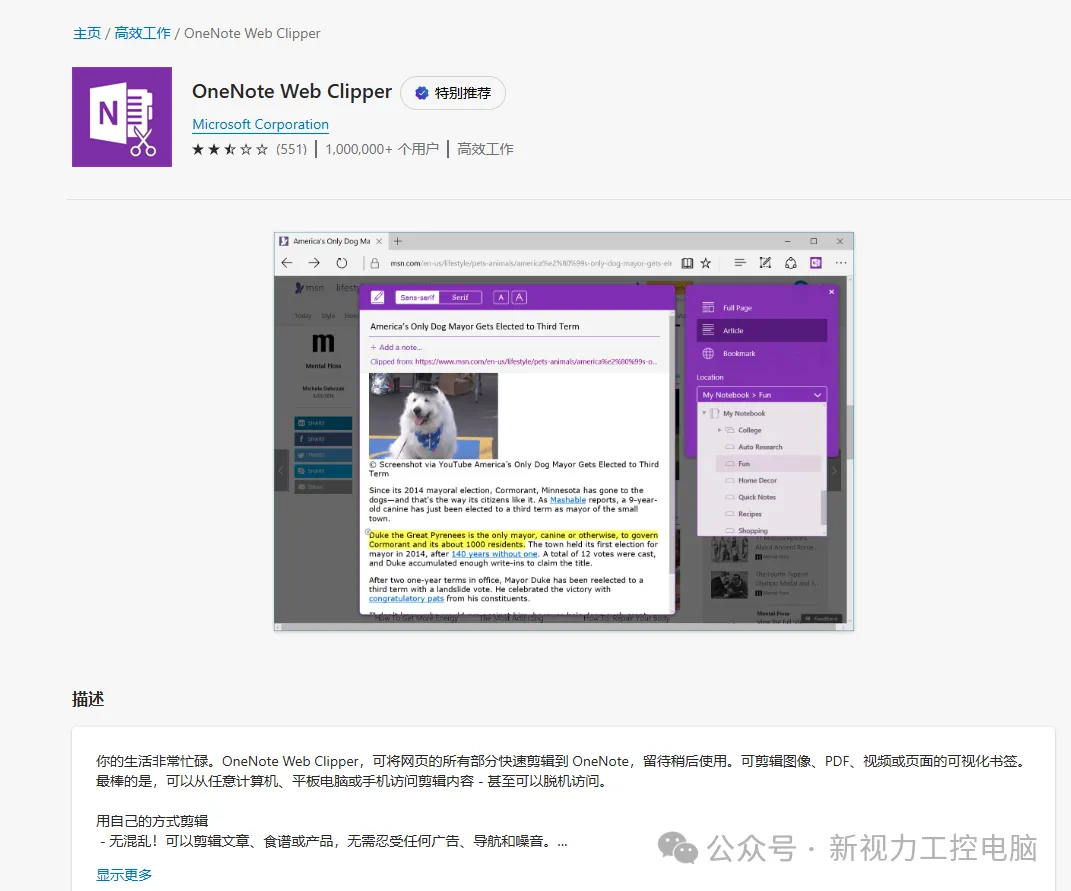Viewport: 1071px width, 891px height.
Task: Click 显示更多 to expand the description
Action: click(x=124, y=875)
